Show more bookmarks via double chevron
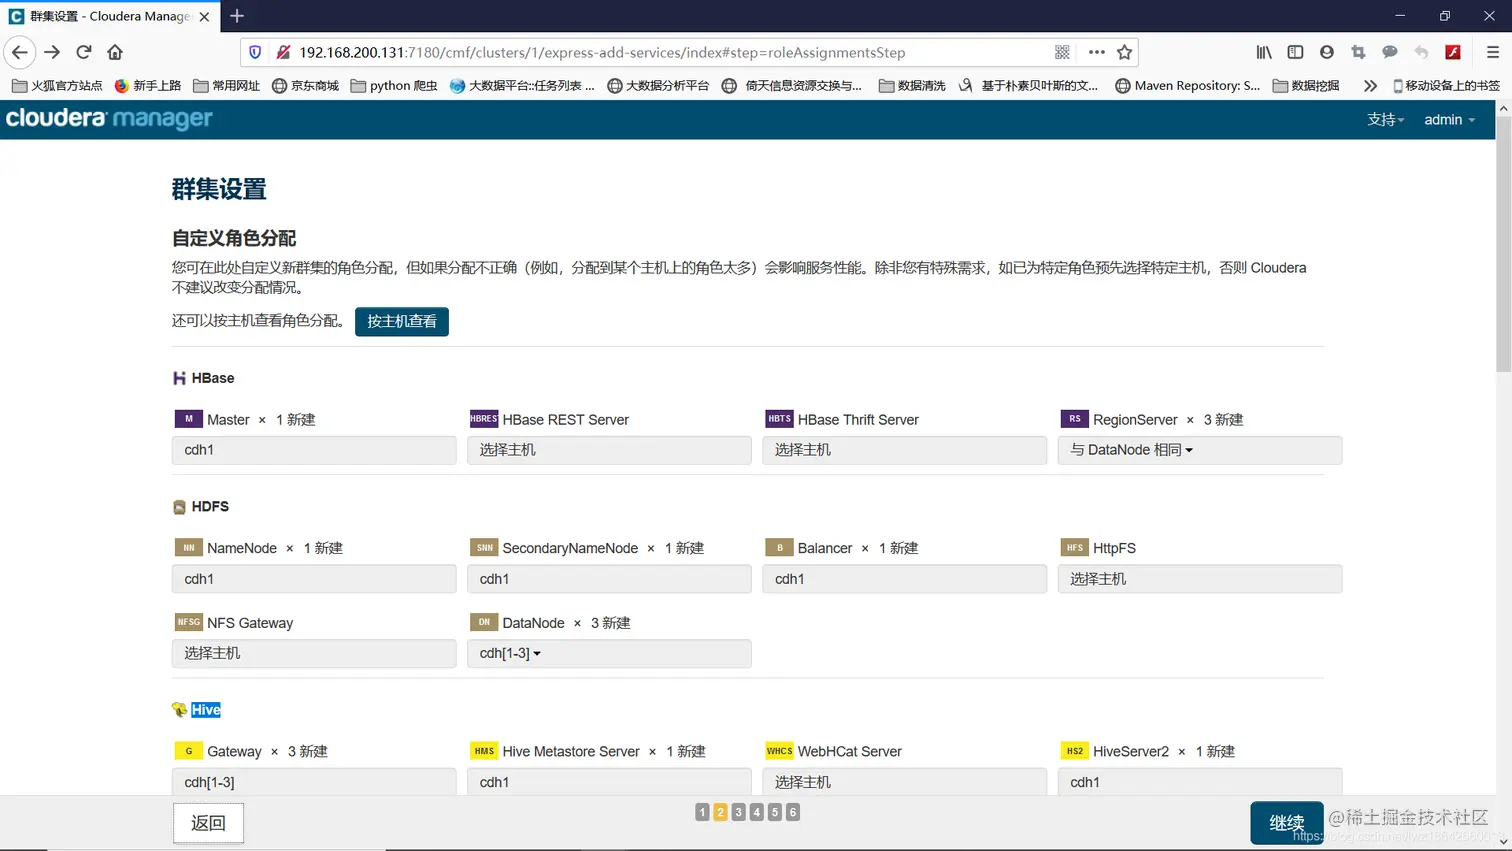Screen dimensions: 1512x851 (x=1370, y=86)
